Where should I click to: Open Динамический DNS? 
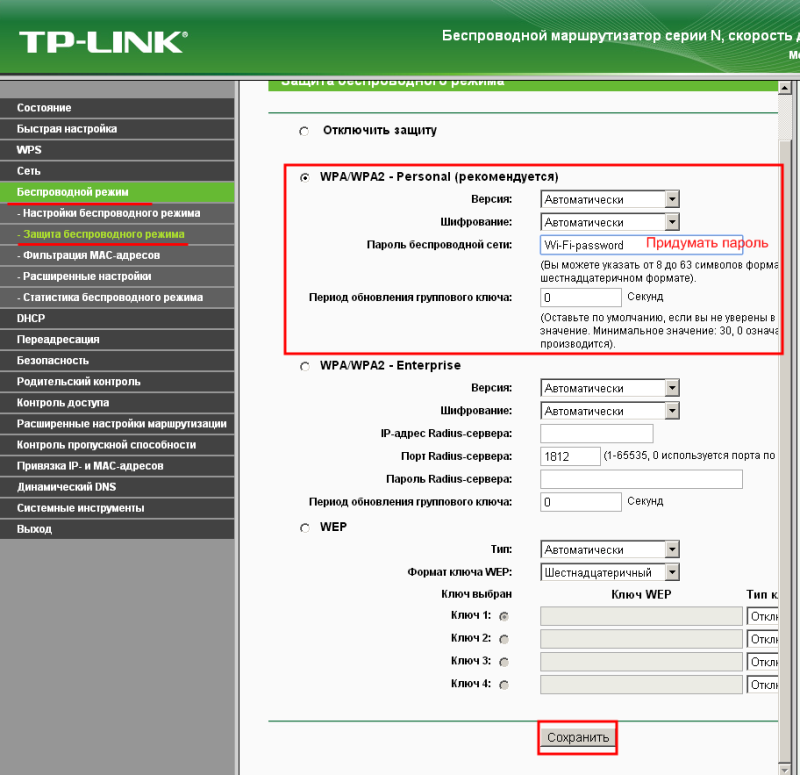point(117,487)
